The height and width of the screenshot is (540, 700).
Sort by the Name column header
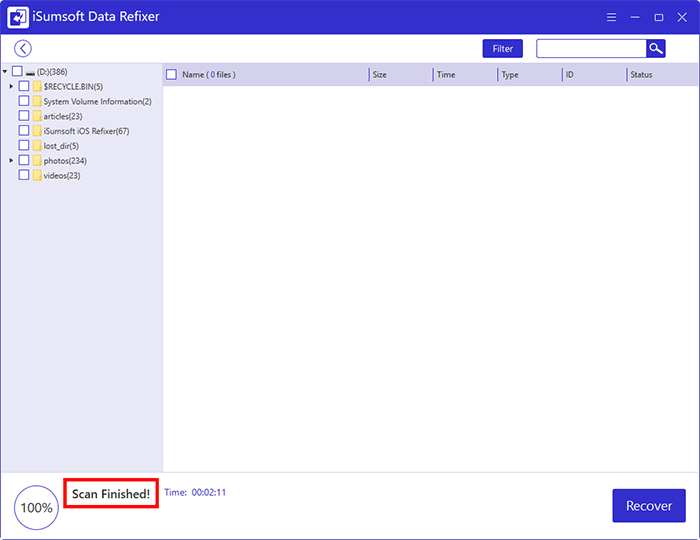208,75
